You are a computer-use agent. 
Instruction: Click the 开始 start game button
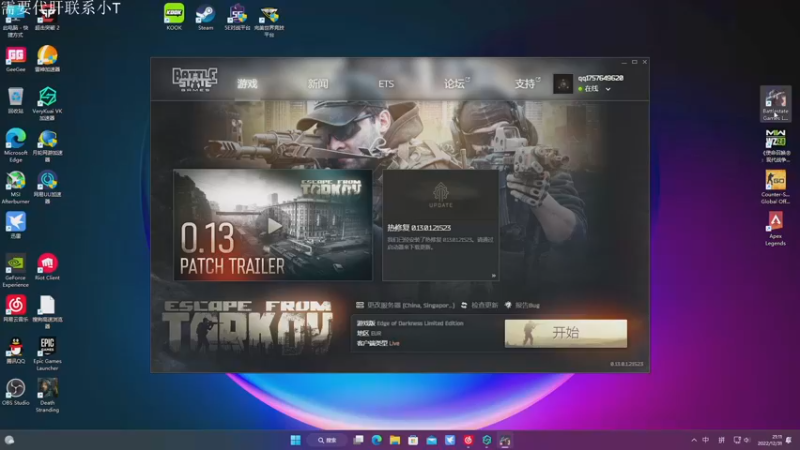(x=566, y=333)
